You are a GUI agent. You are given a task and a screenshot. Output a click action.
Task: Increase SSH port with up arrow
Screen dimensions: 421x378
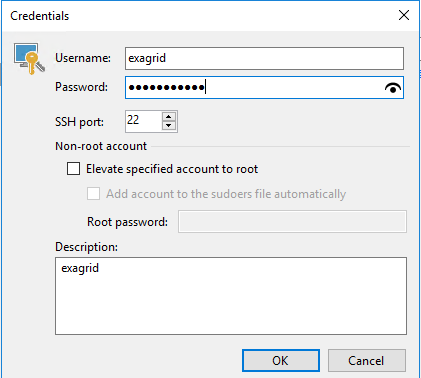(169, 117)
